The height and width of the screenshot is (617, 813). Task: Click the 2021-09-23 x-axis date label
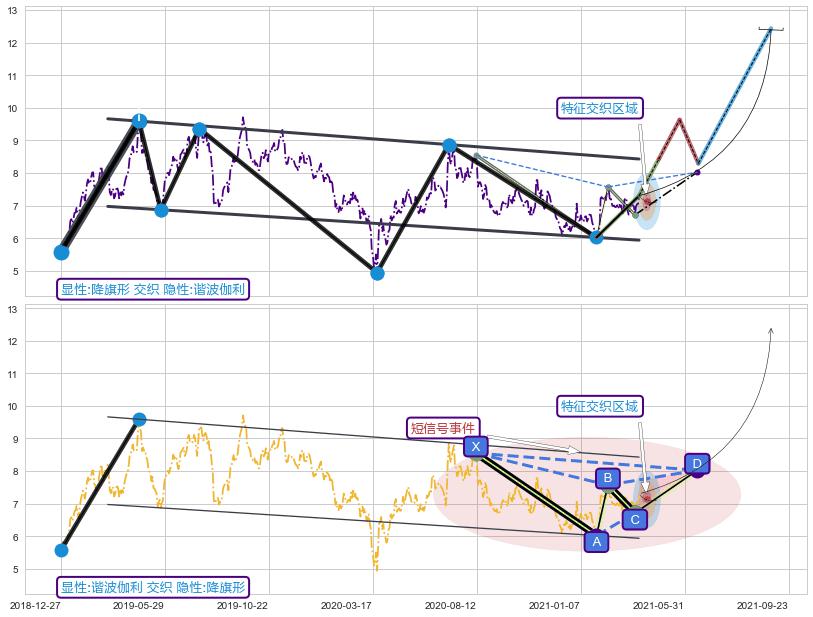762,605
